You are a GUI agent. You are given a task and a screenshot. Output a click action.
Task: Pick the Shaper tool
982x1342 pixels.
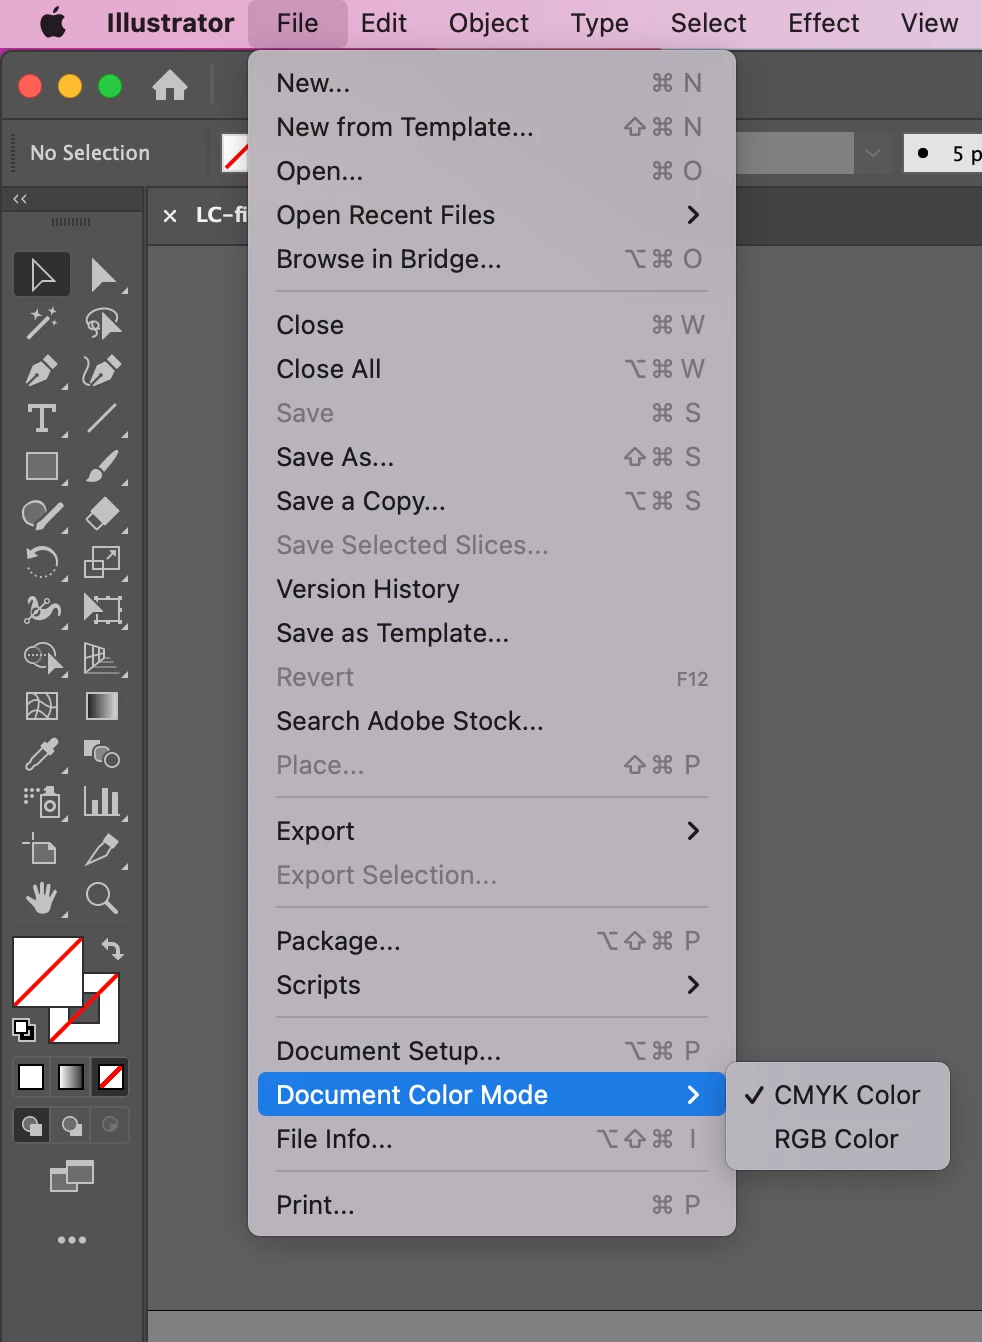42,514
